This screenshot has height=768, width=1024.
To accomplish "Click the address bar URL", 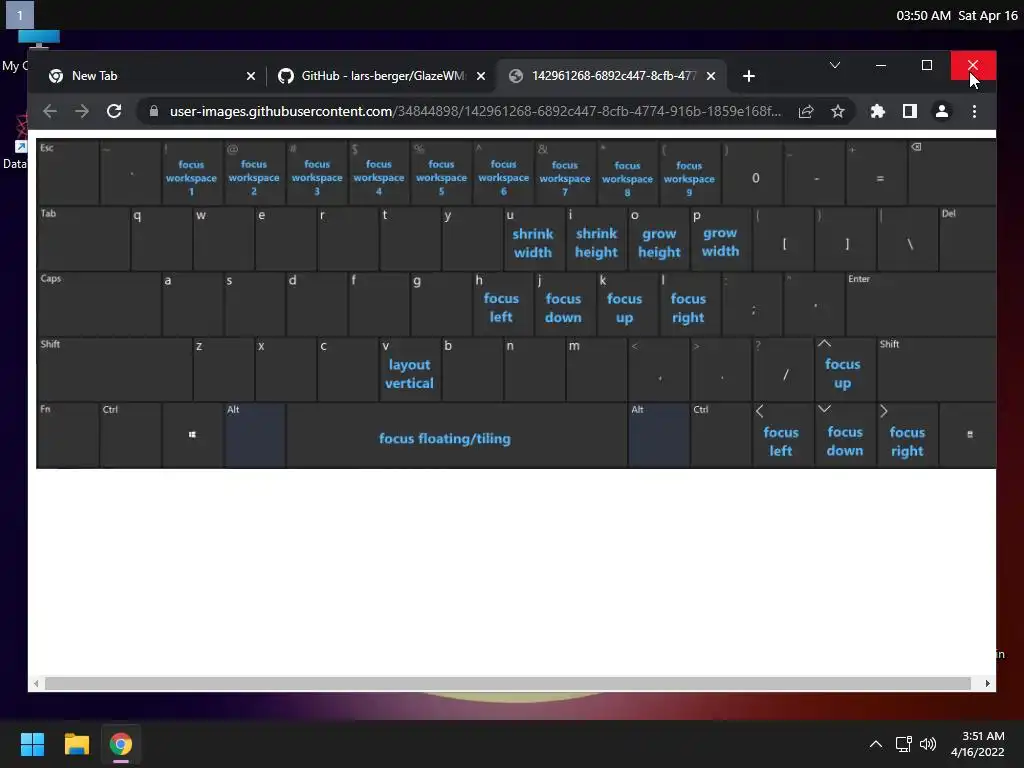I will coord(475,112).
